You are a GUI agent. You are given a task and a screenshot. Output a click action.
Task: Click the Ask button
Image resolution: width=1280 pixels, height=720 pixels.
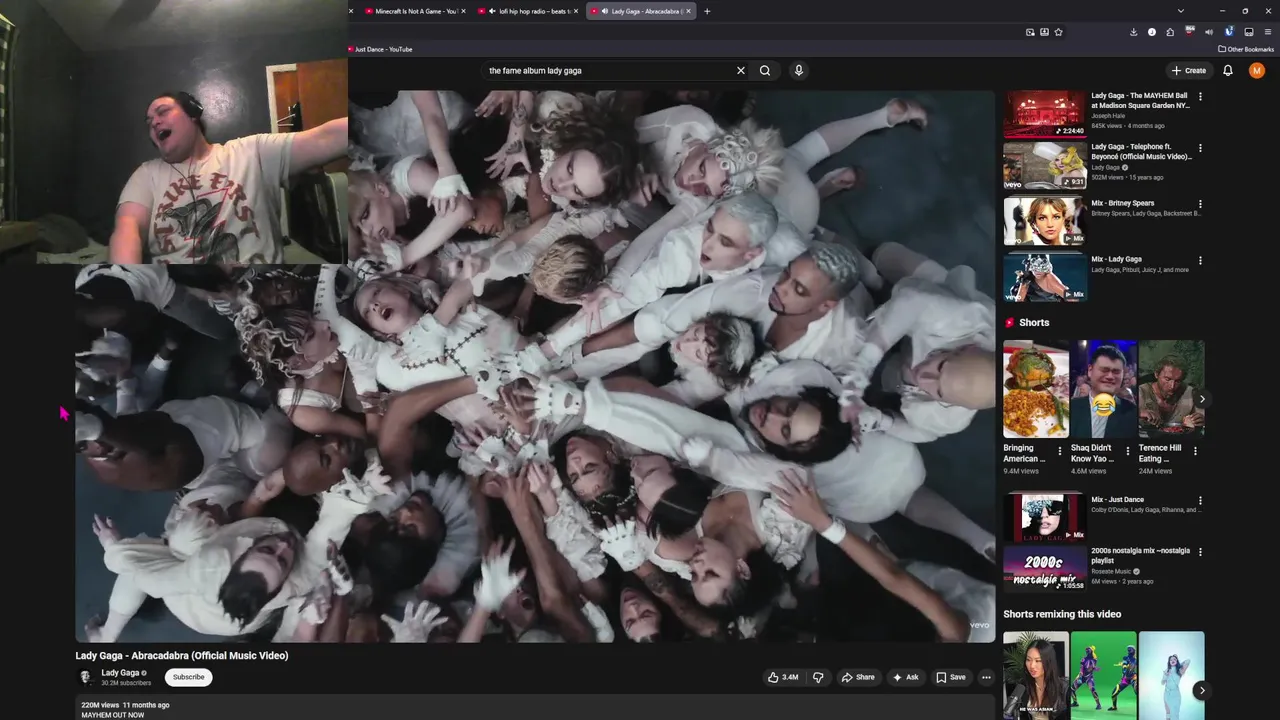click(906, 677)
